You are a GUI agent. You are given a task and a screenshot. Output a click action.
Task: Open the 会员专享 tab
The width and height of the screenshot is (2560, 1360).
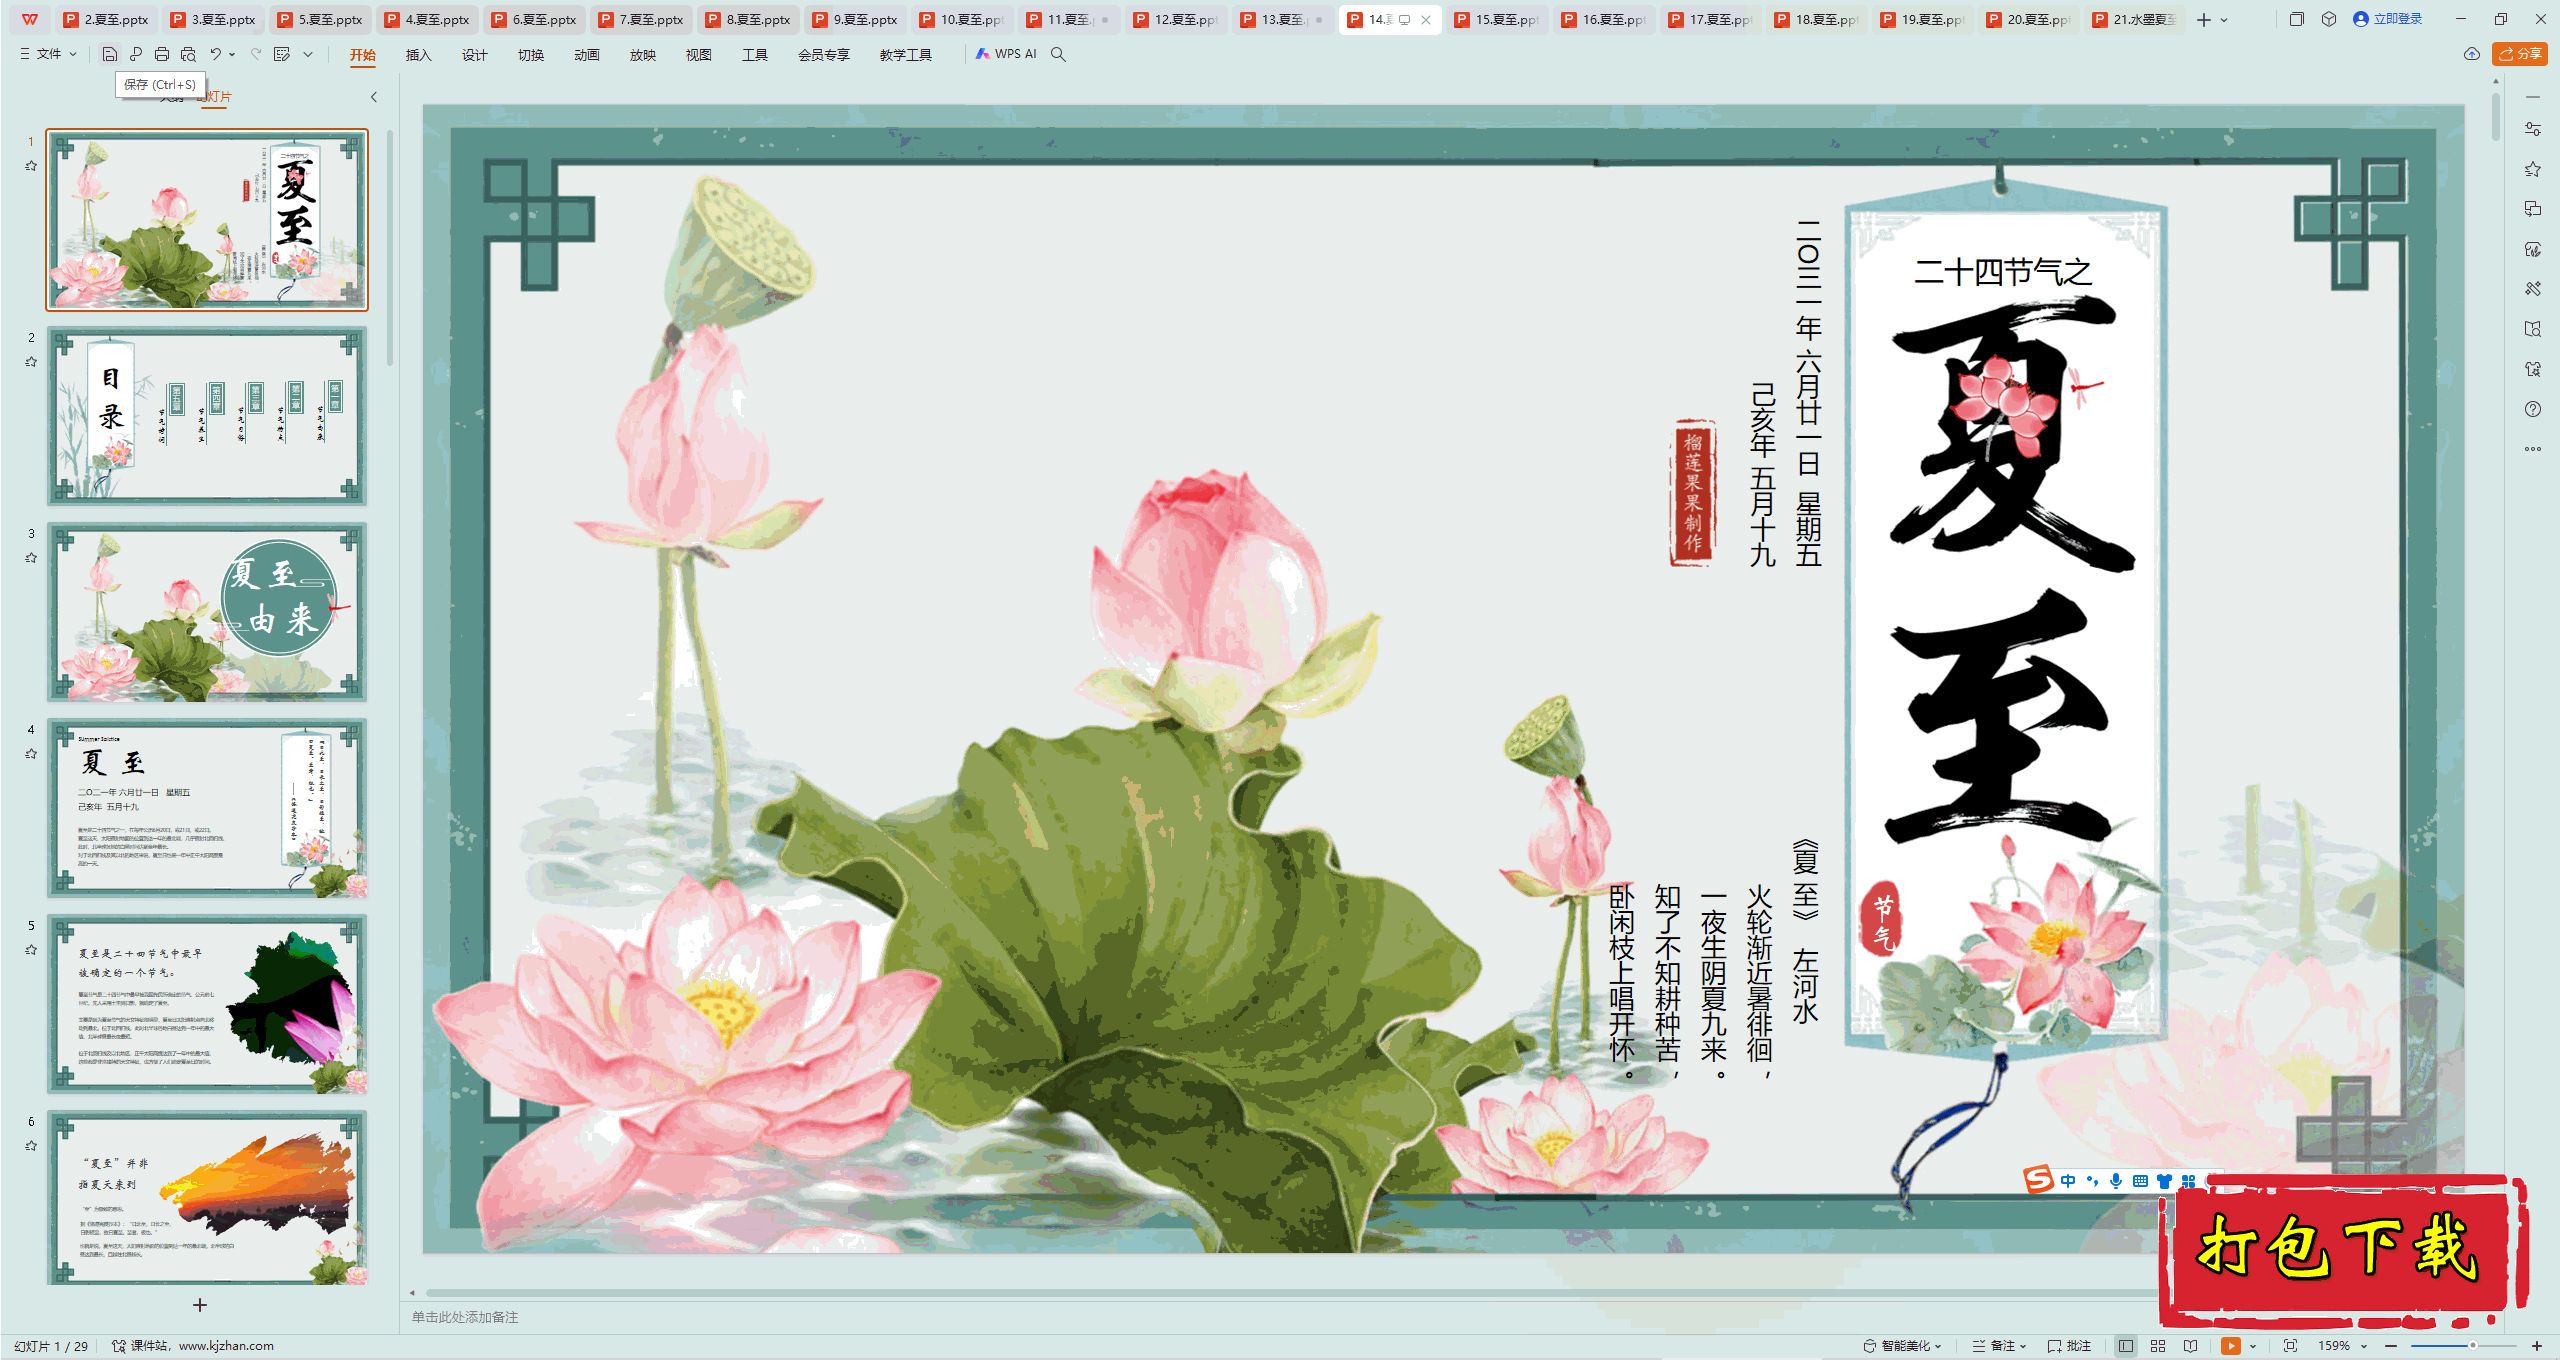(x=823, y=55)
